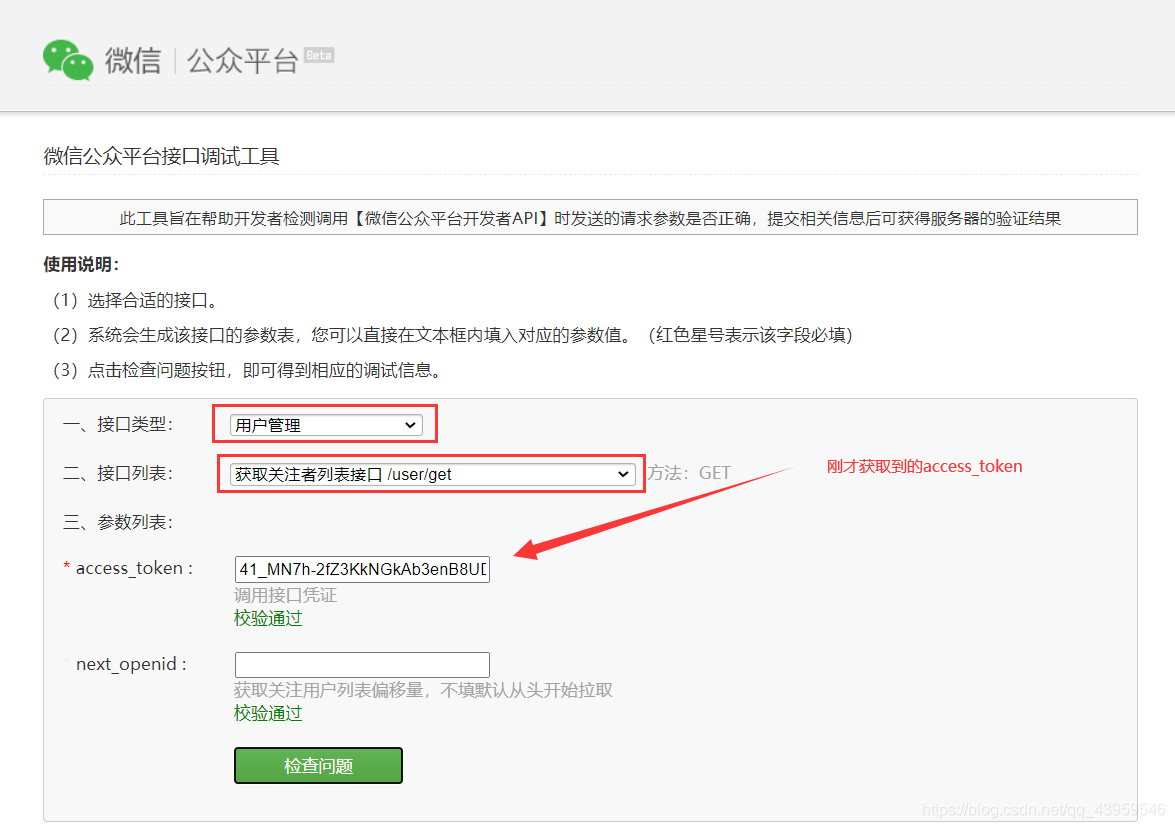
Task: Click the instruction line (1) 选择合适的接口
Action: 135,300
